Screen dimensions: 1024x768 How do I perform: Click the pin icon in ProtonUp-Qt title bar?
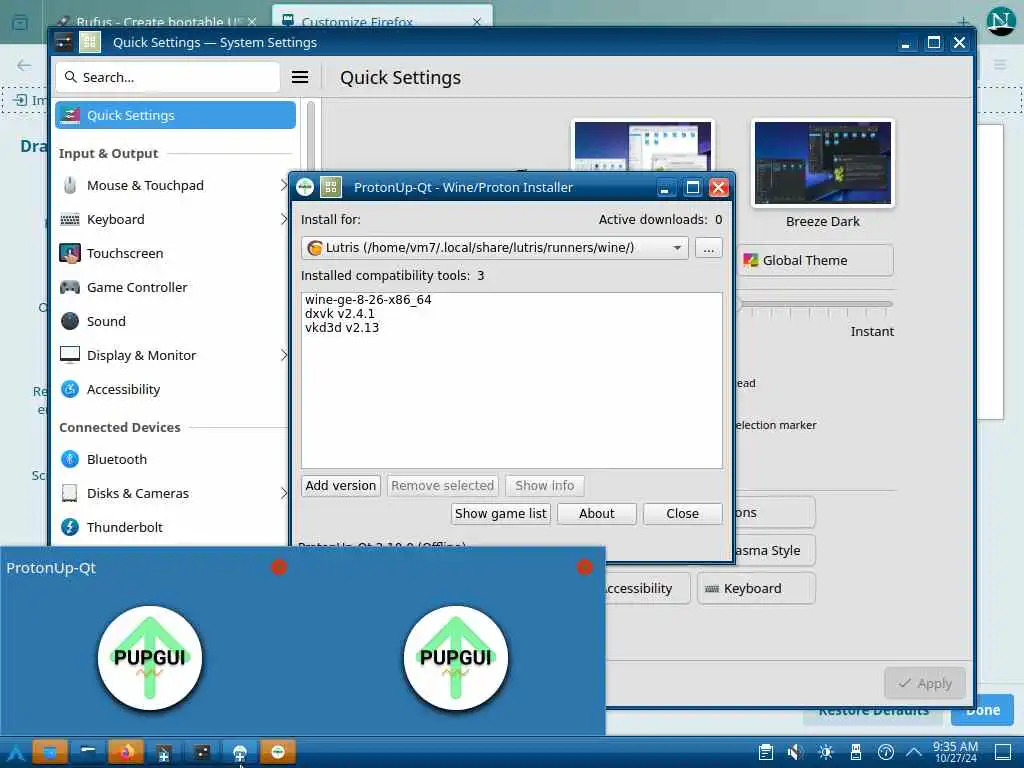pos(330,187)
